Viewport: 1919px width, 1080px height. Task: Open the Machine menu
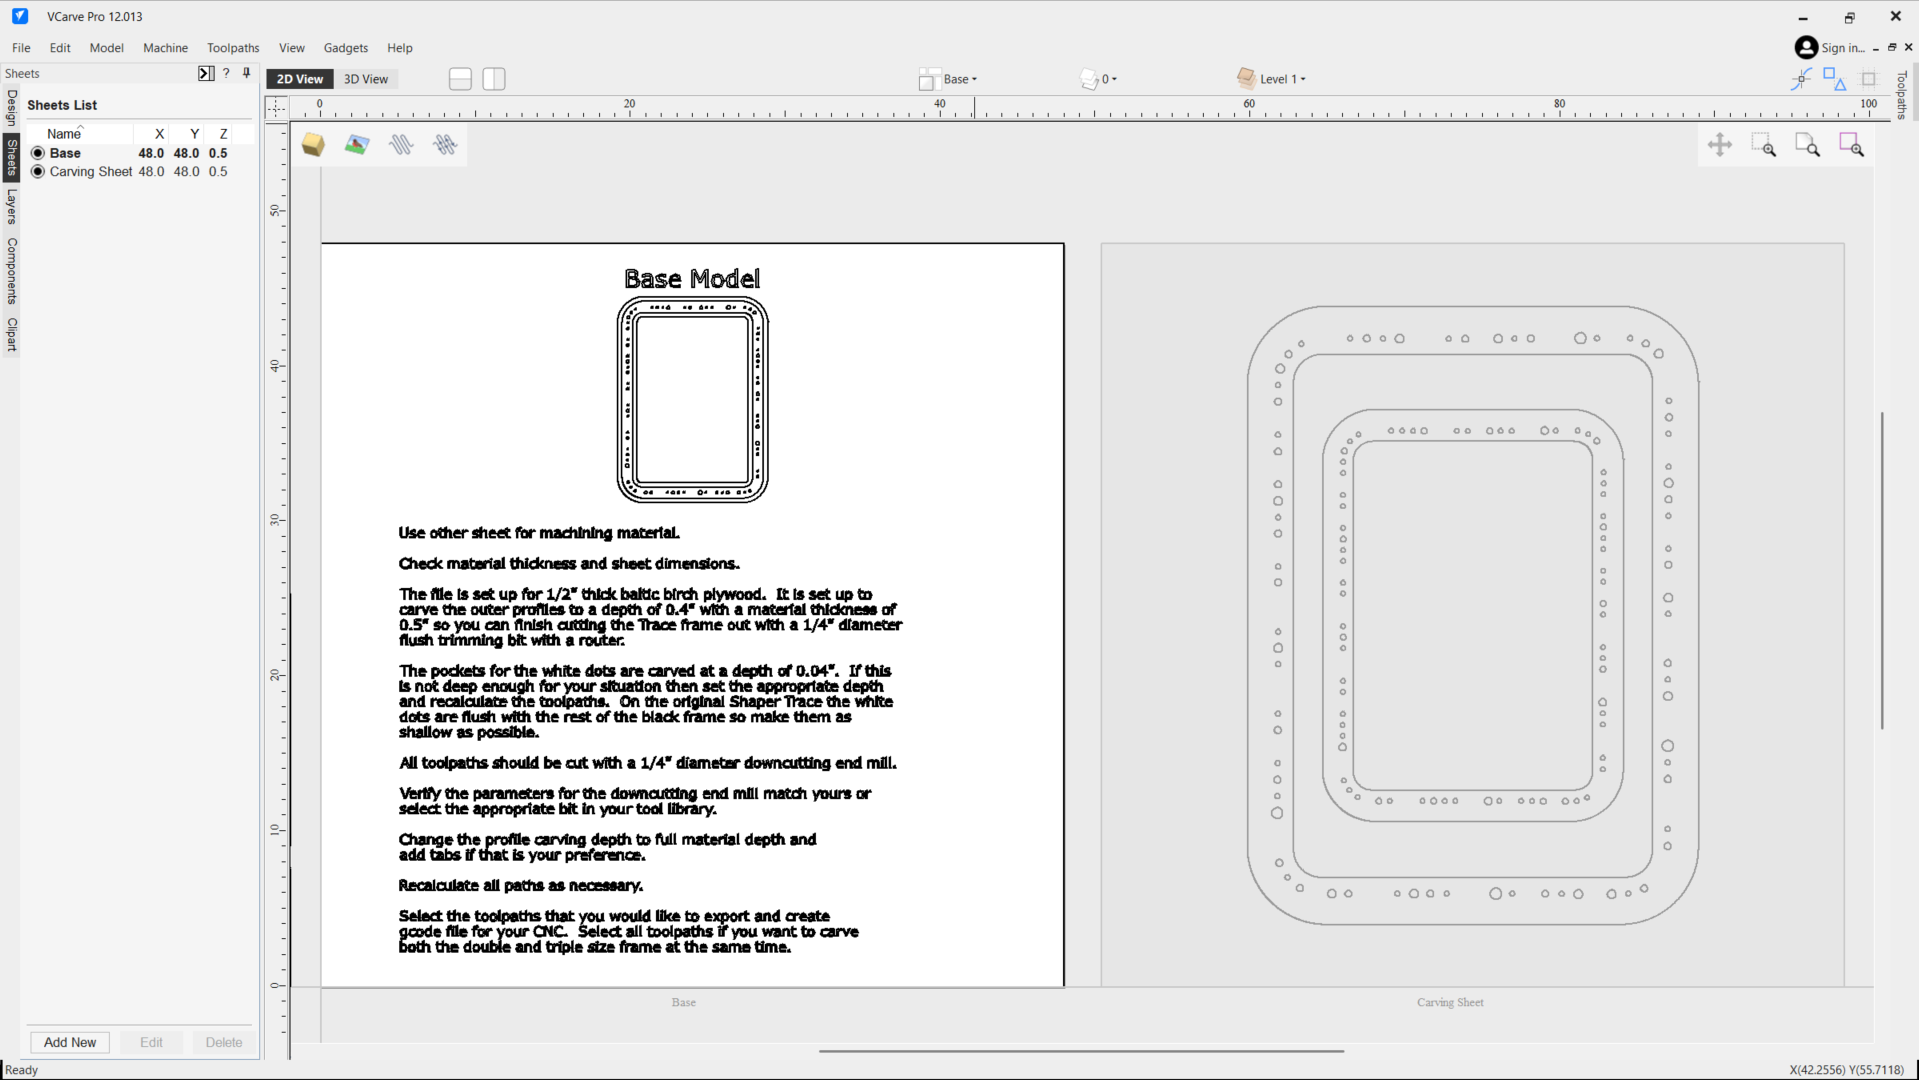165,48
